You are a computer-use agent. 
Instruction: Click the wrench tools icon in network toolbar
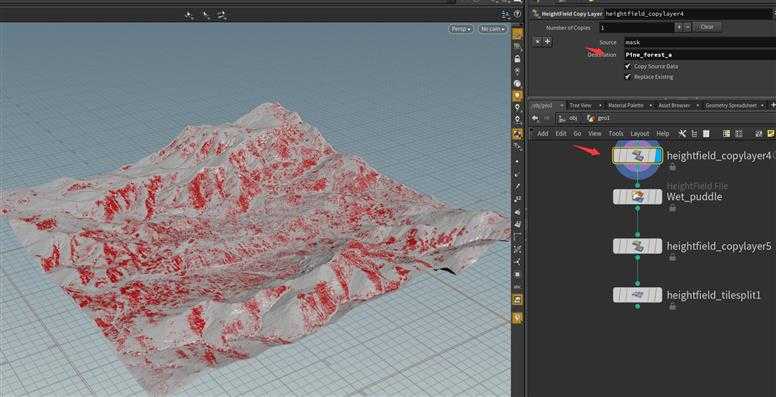(682, 134)
